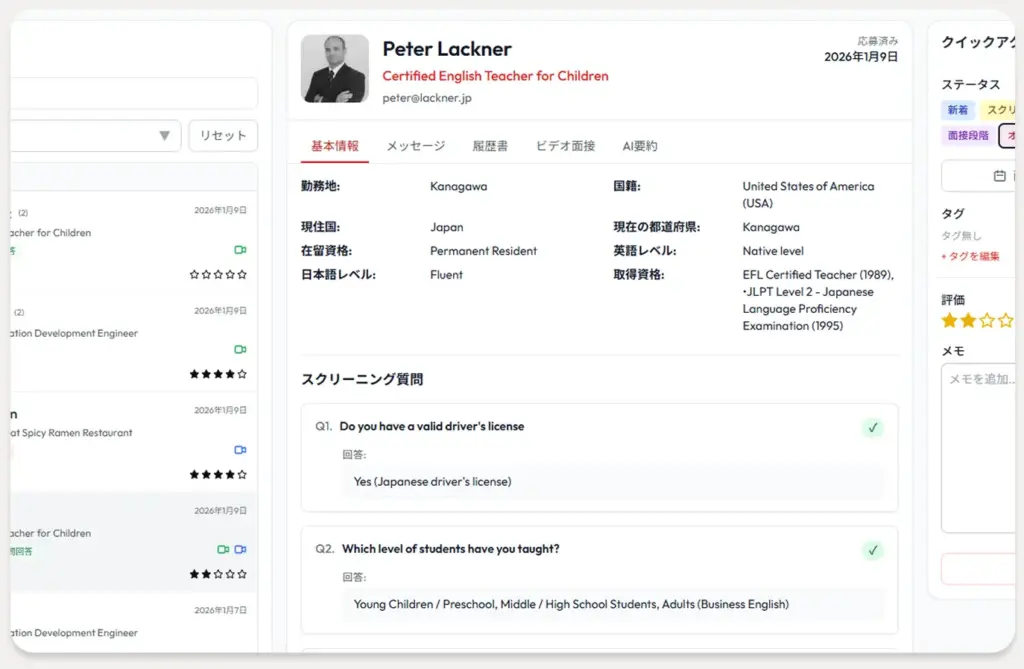The image size is (1024, 669).
Task: Set 評価 rating to three stars
Action: pos(987,321)
